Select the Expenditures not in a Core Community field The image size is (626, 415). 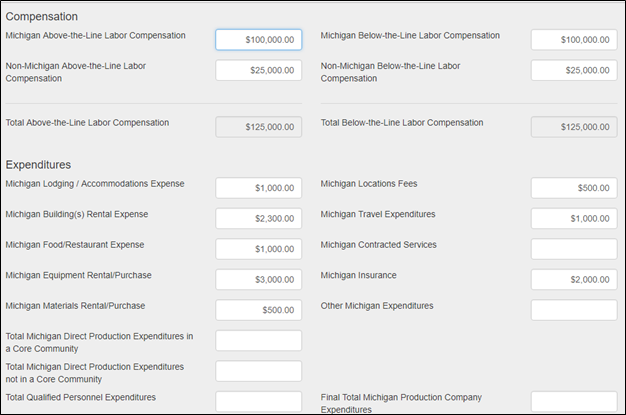[x=258, y=371]
